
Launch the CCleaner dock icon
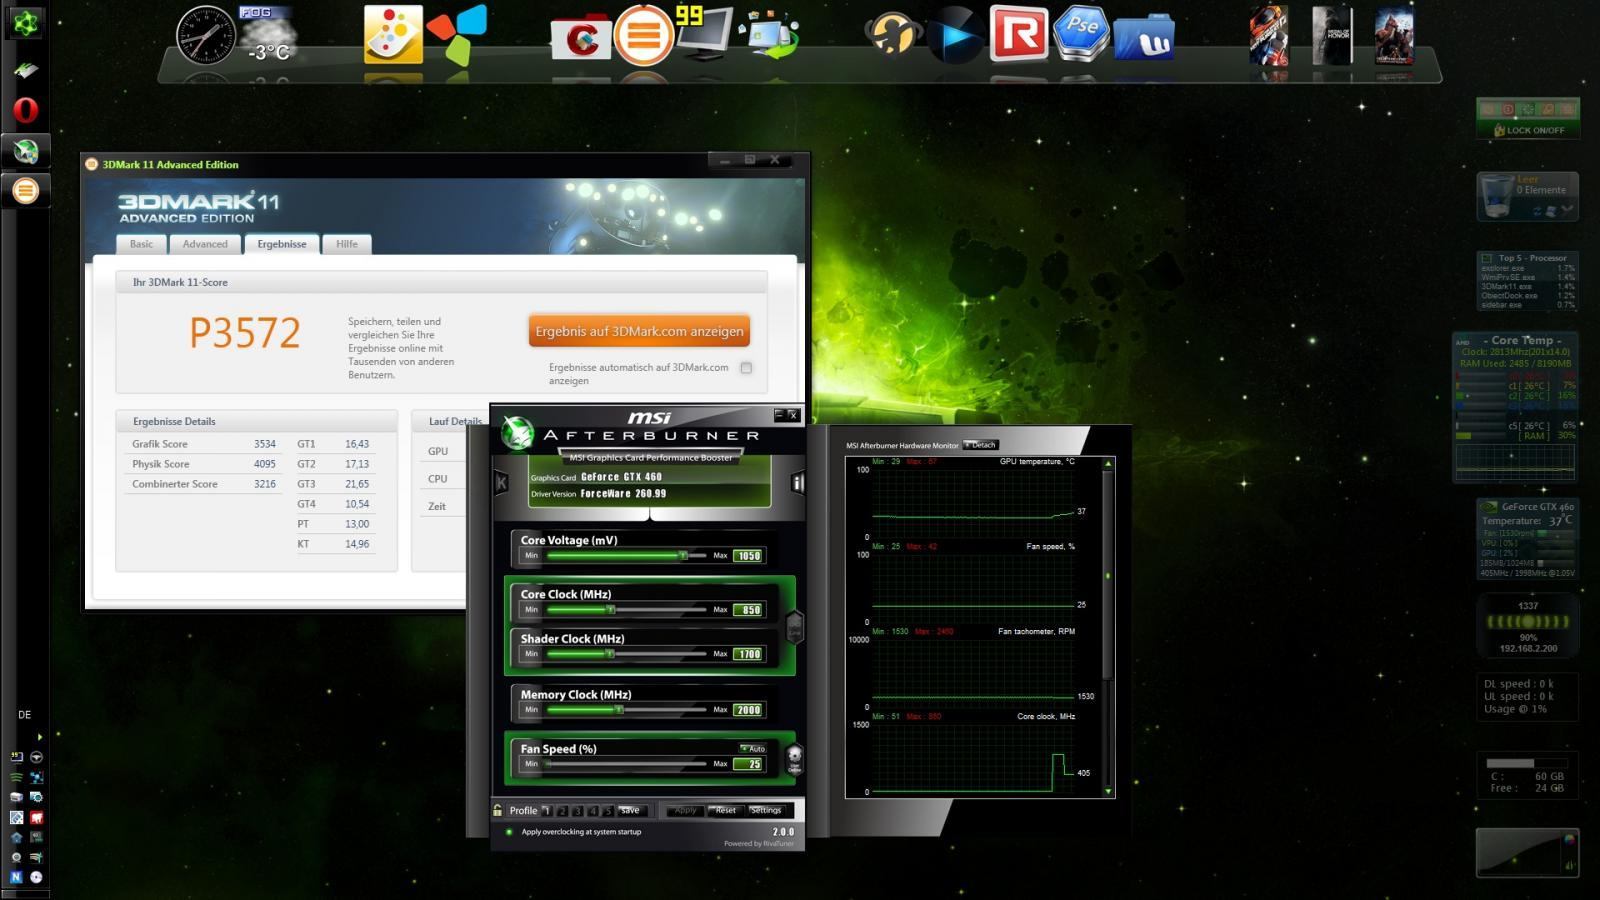click(581, 38)
